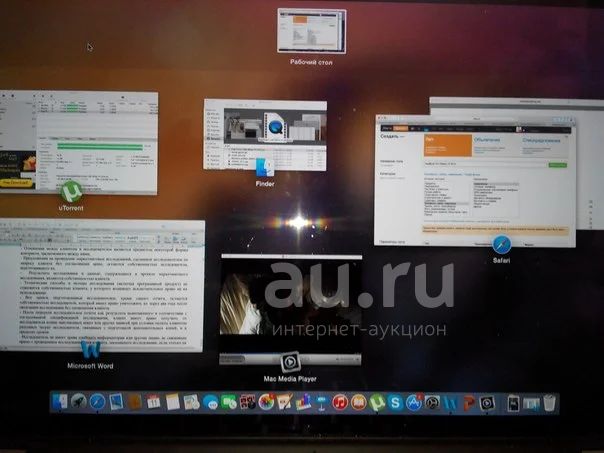The image size is (604, 453).
Task: Launch Safari compass icon in the Dock
Action: [97, 402]
